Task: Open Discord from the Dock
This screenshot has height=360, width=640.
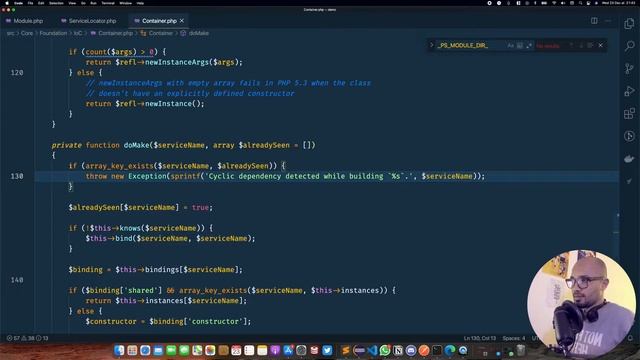Action: tap(411, 350)
